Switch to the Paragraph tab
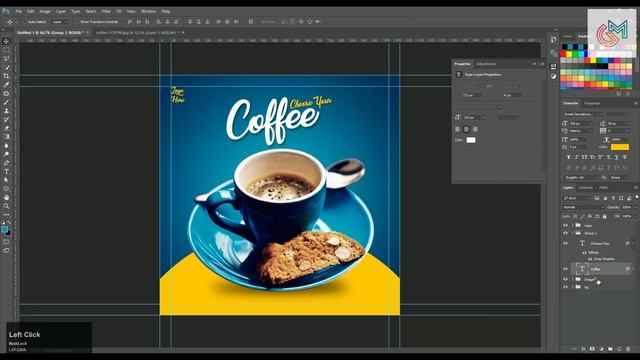Screen dimensions: 640x360 [592, 103]
